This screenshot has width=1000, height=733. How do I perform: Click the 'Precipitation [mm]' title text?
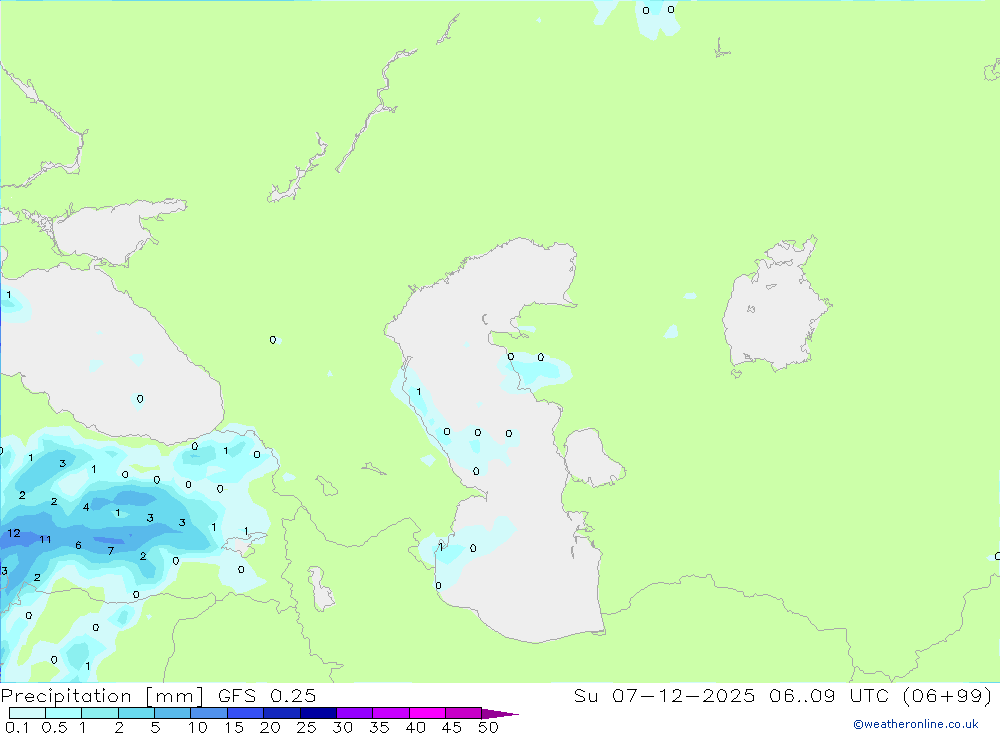point(102,696)
